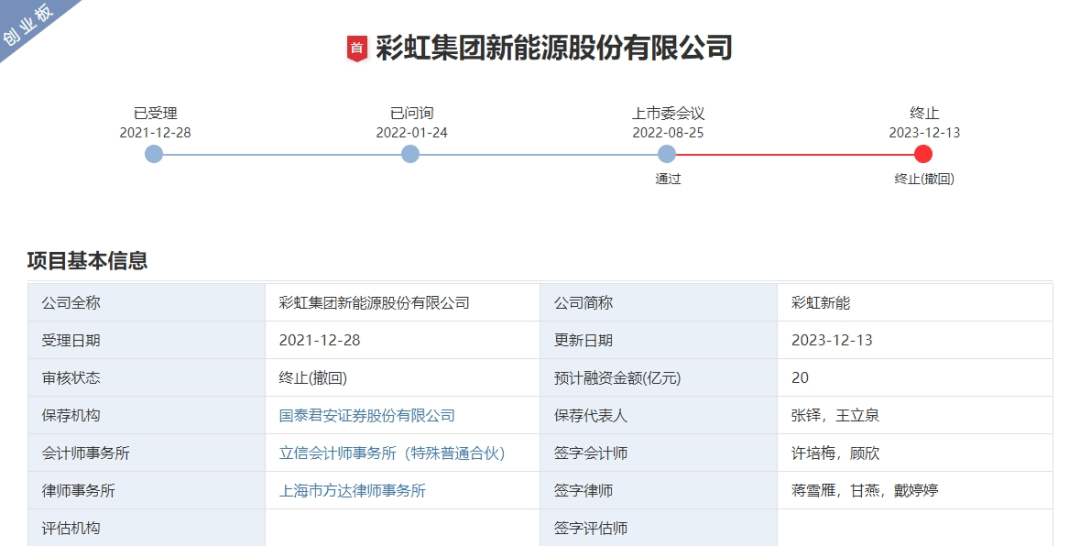Image resolution: width=1080 pixels, height=546 pixels.
Task: Click the date 2021-12-28 under 已受理
Action: click(155, 133)
